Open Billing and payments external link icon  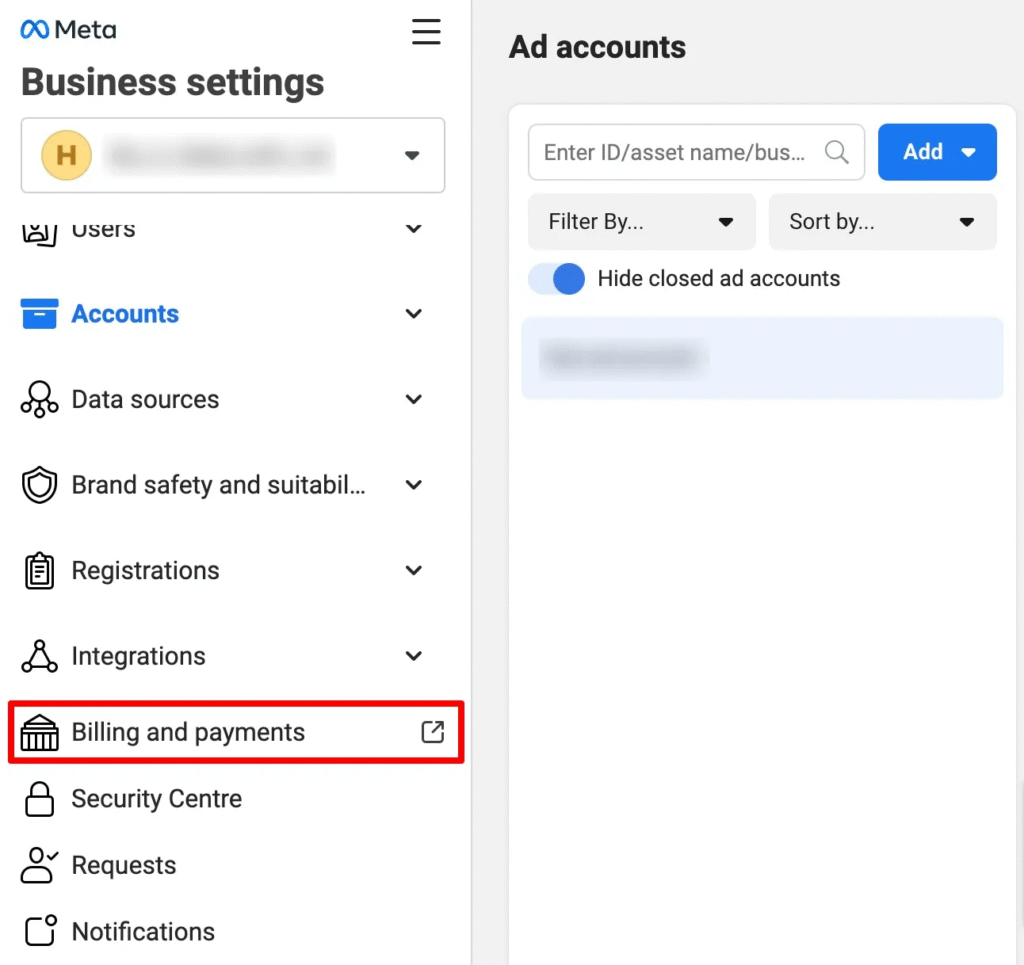click(432, 732)
